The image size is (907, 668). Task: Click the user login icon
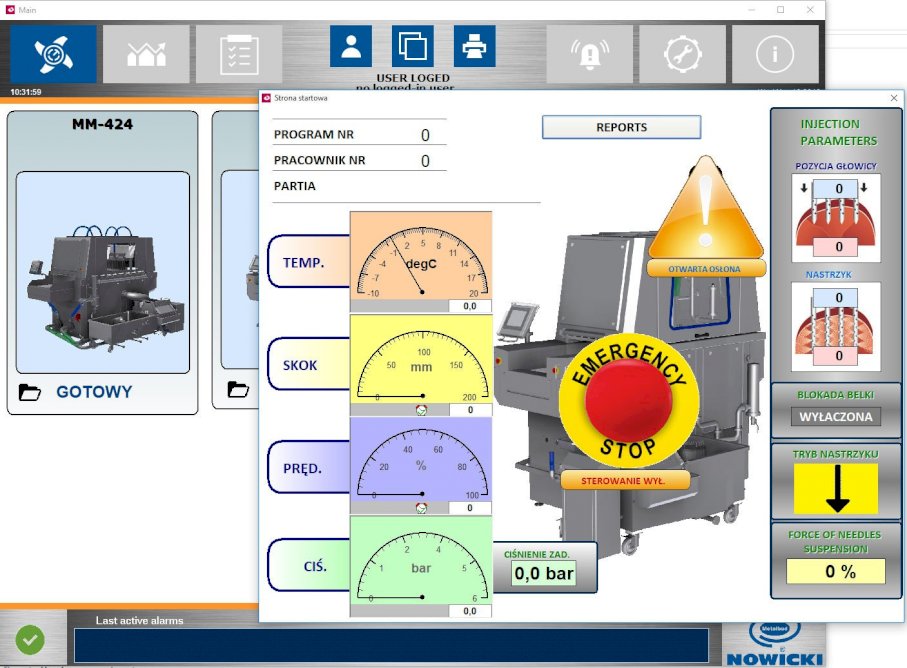coord(351,46)
